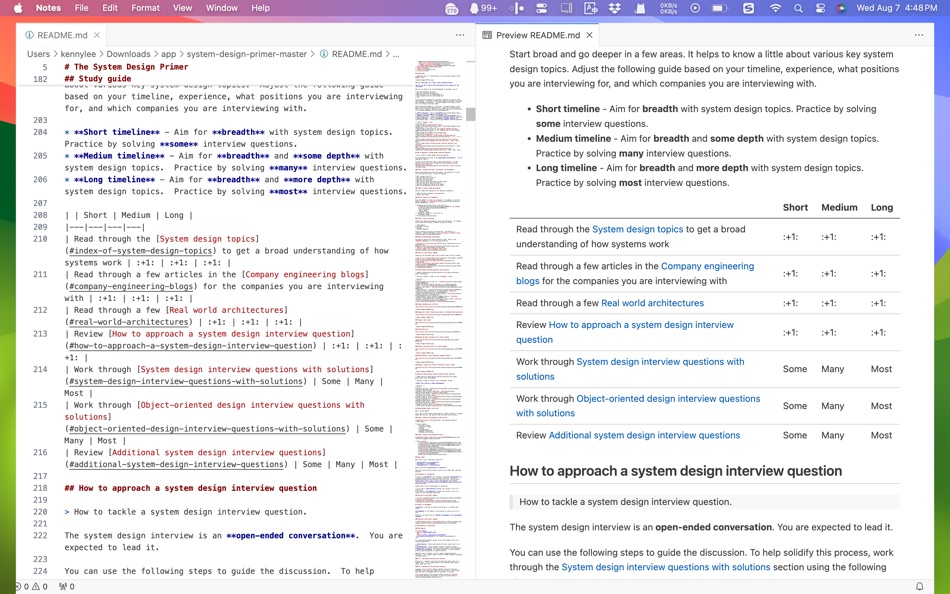Open preview pane more actions (…) menu

point(919,35)
